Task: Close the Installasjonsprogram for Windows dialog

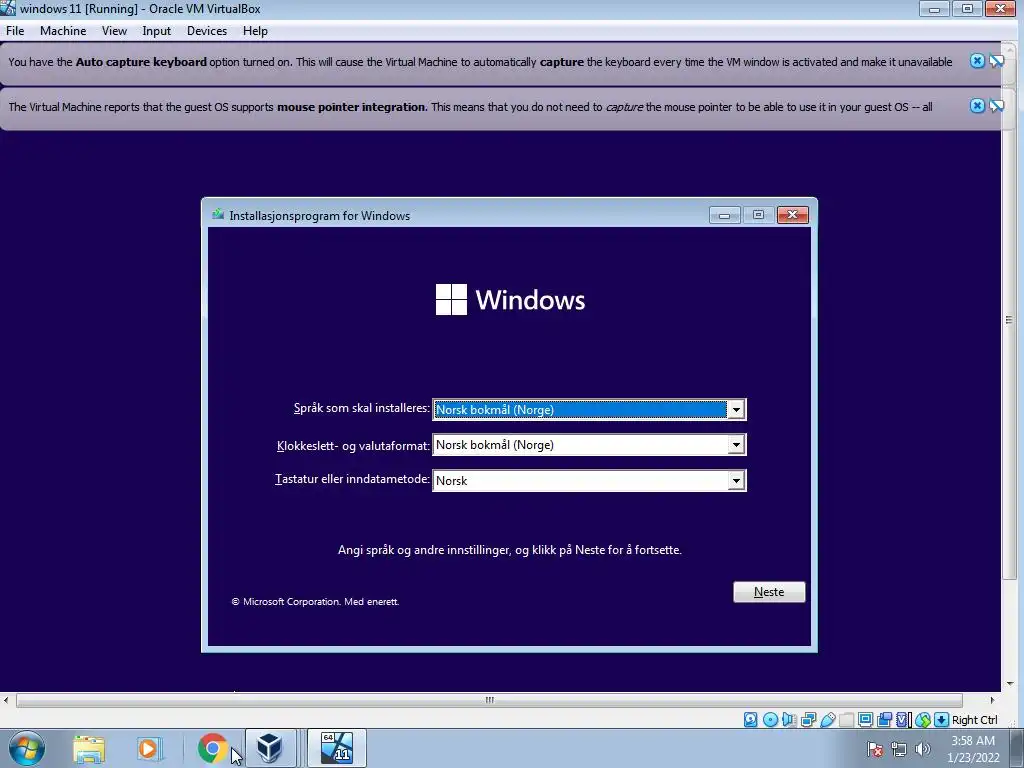Action: 793,215
